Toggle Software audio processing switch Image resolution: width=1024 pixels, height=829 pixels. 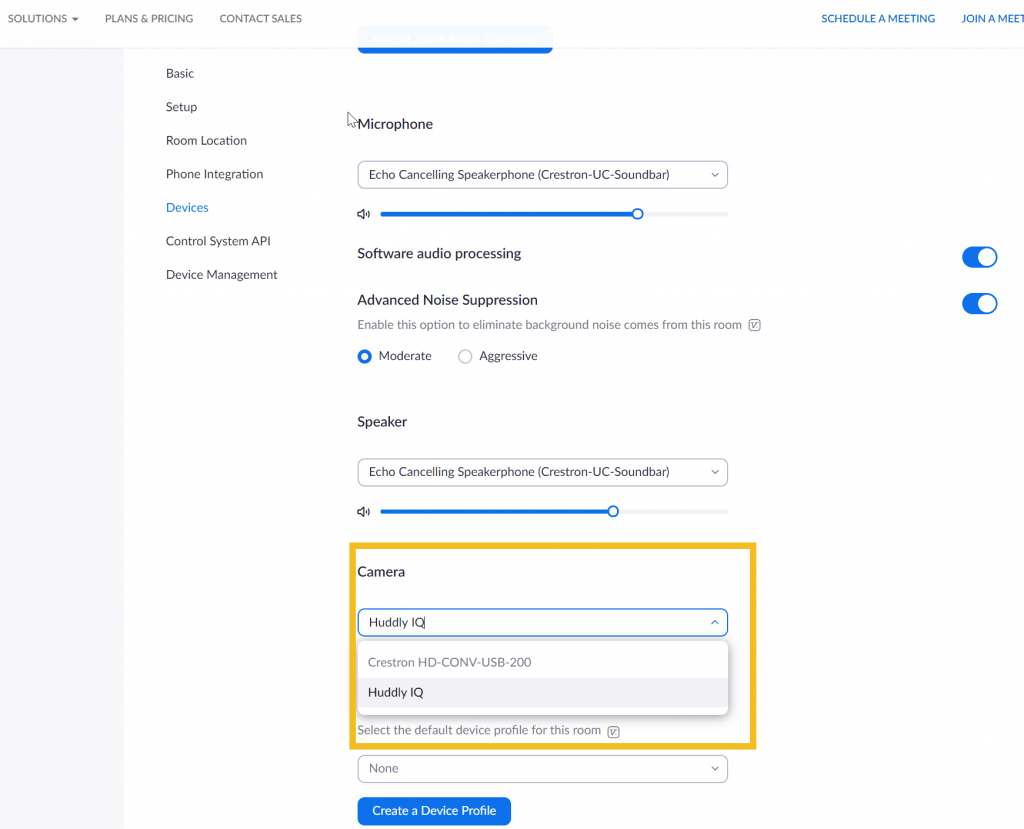pyautogui.click(x=979, y=257)
